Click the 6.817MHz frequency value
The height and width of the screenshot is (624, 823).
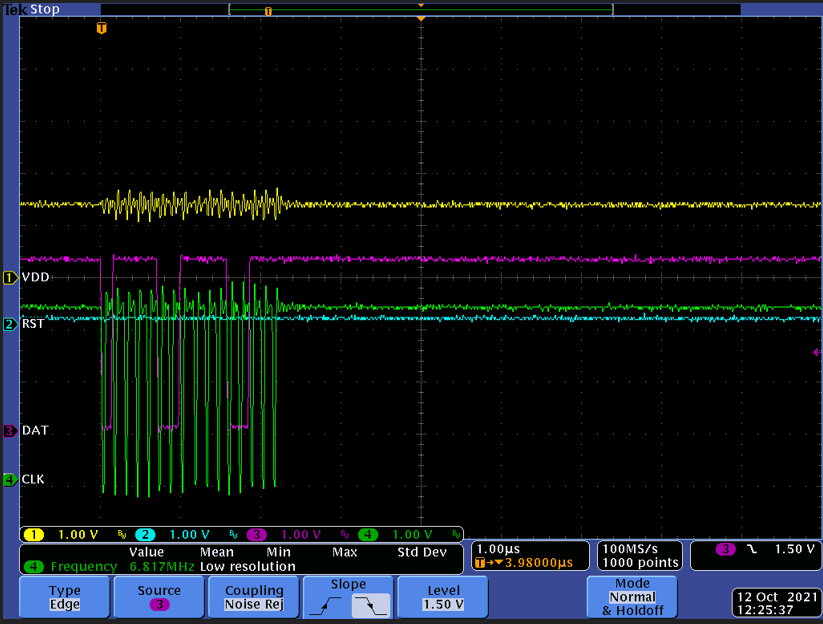[162, 567]
